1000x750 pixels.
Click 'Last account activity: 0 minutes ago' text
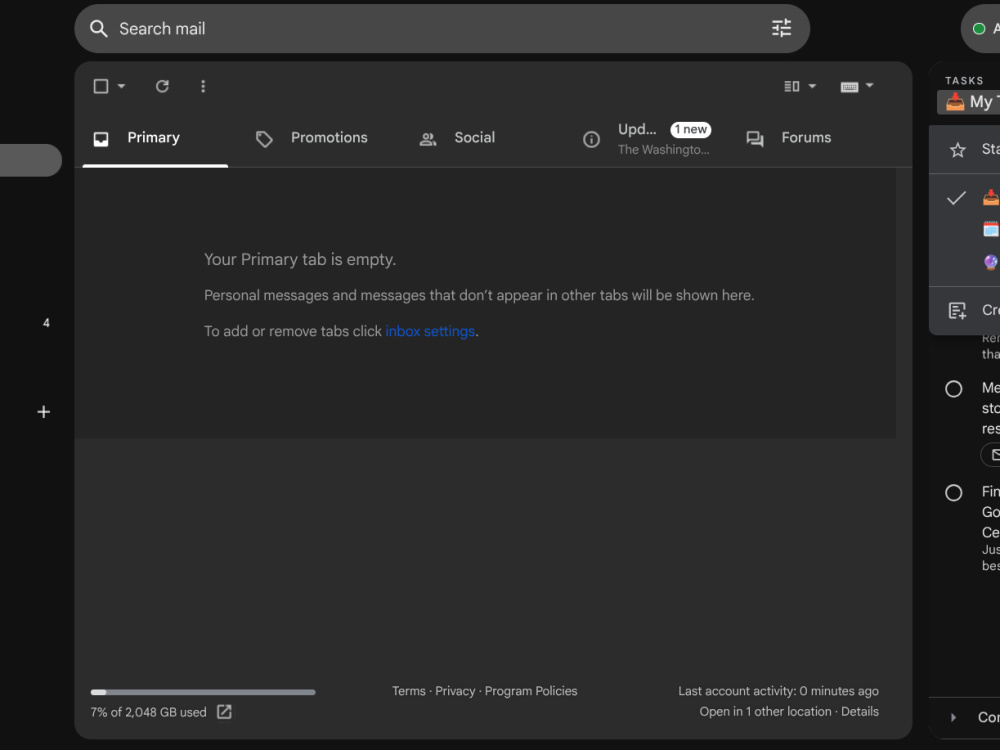click(x=778, y=691)
